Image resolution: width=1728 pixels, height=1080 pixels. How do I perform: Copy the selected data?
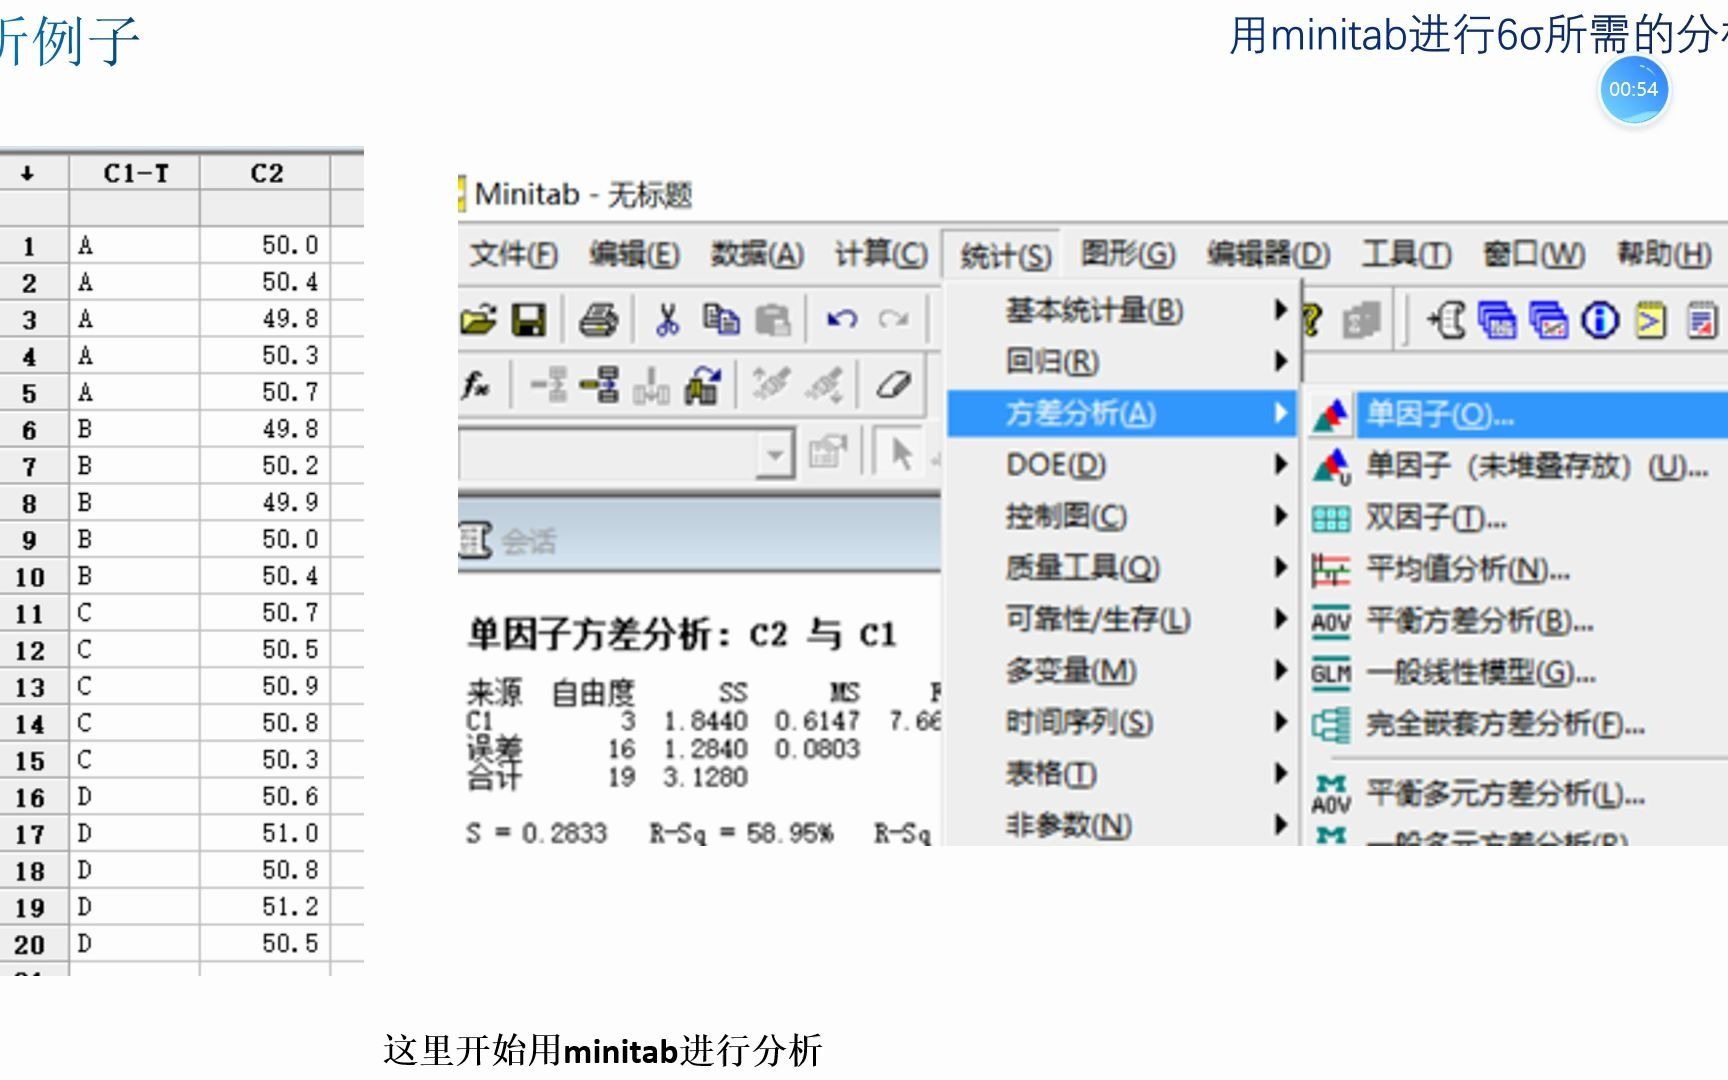click(x=722, y=318)
